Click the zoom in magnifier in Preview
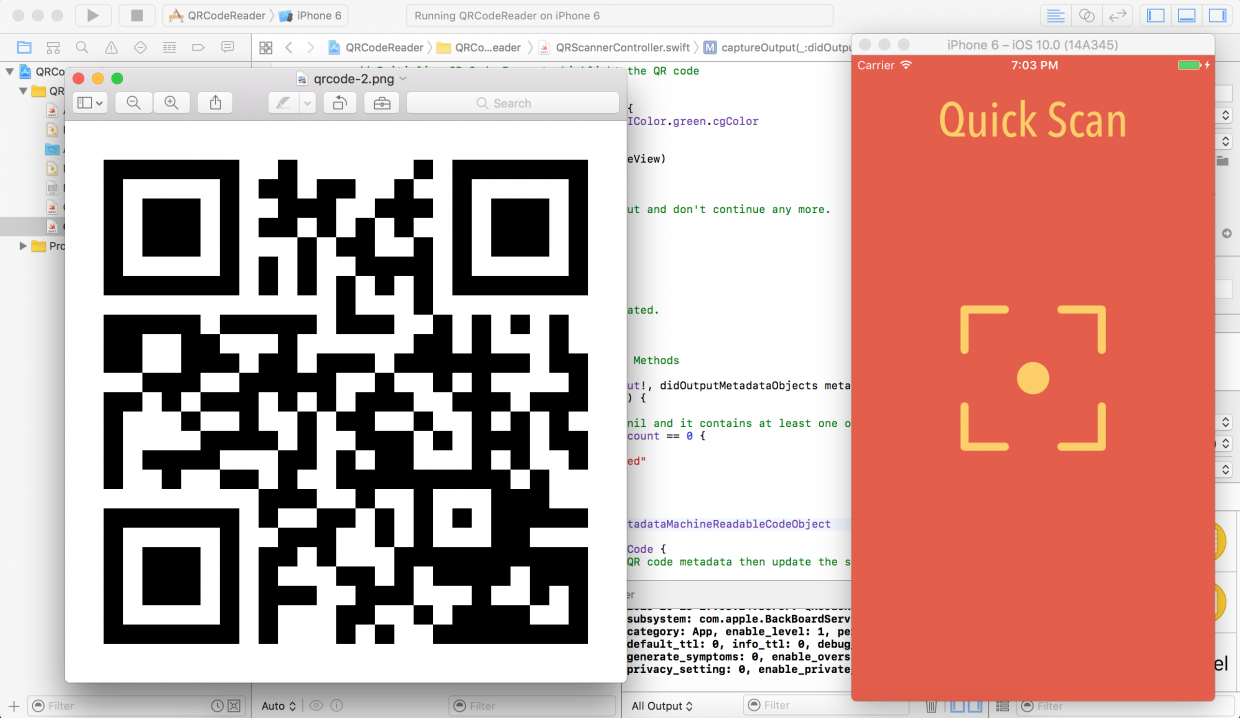 (x=171, y=103)
